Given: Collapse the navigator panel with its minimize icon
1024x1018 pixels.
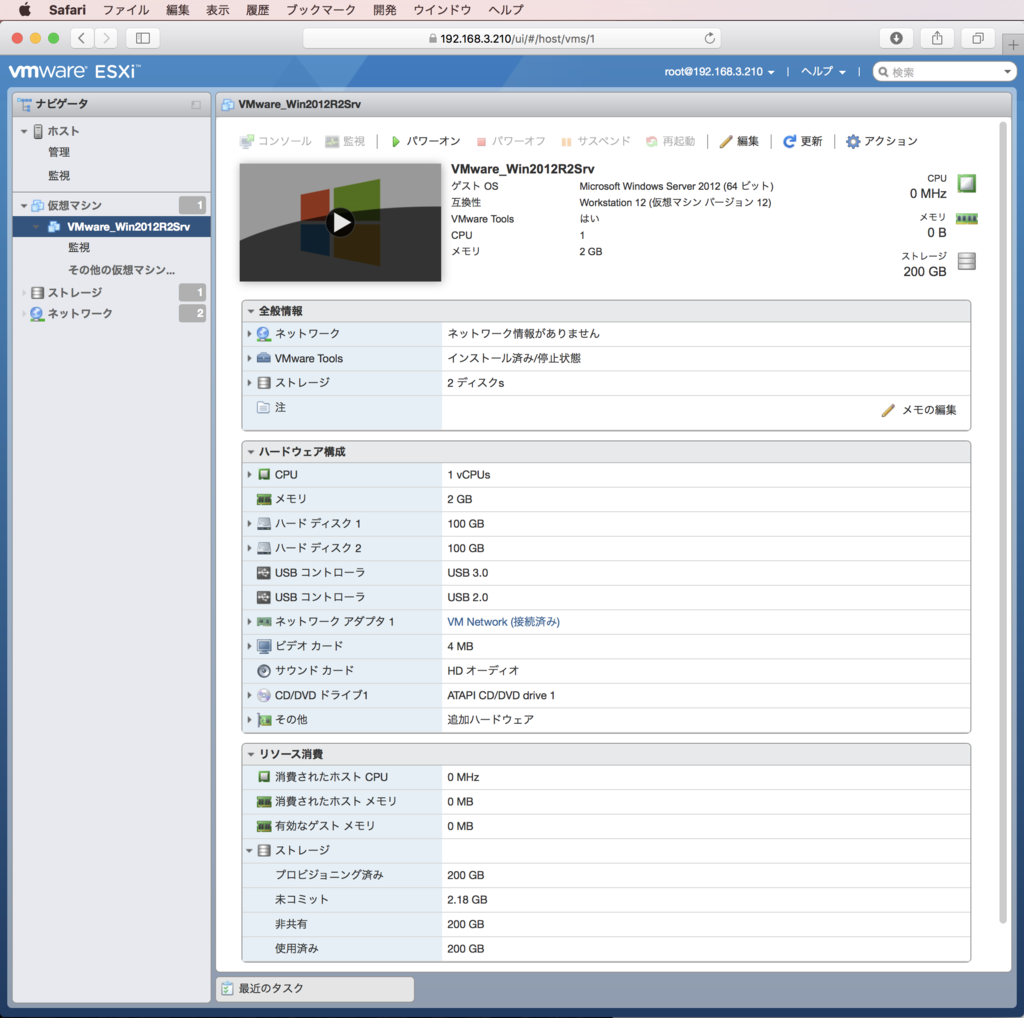Looking at the screenshot, I should 196,104.
